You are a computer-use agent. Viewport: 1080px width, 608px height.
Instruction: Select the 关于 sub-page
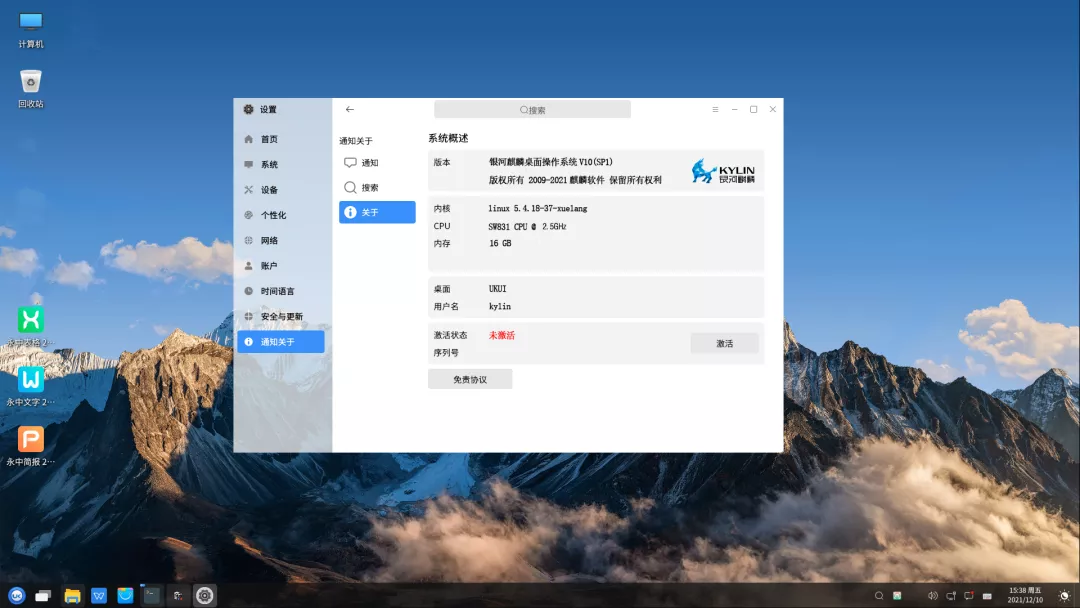[x=377, y=212]
